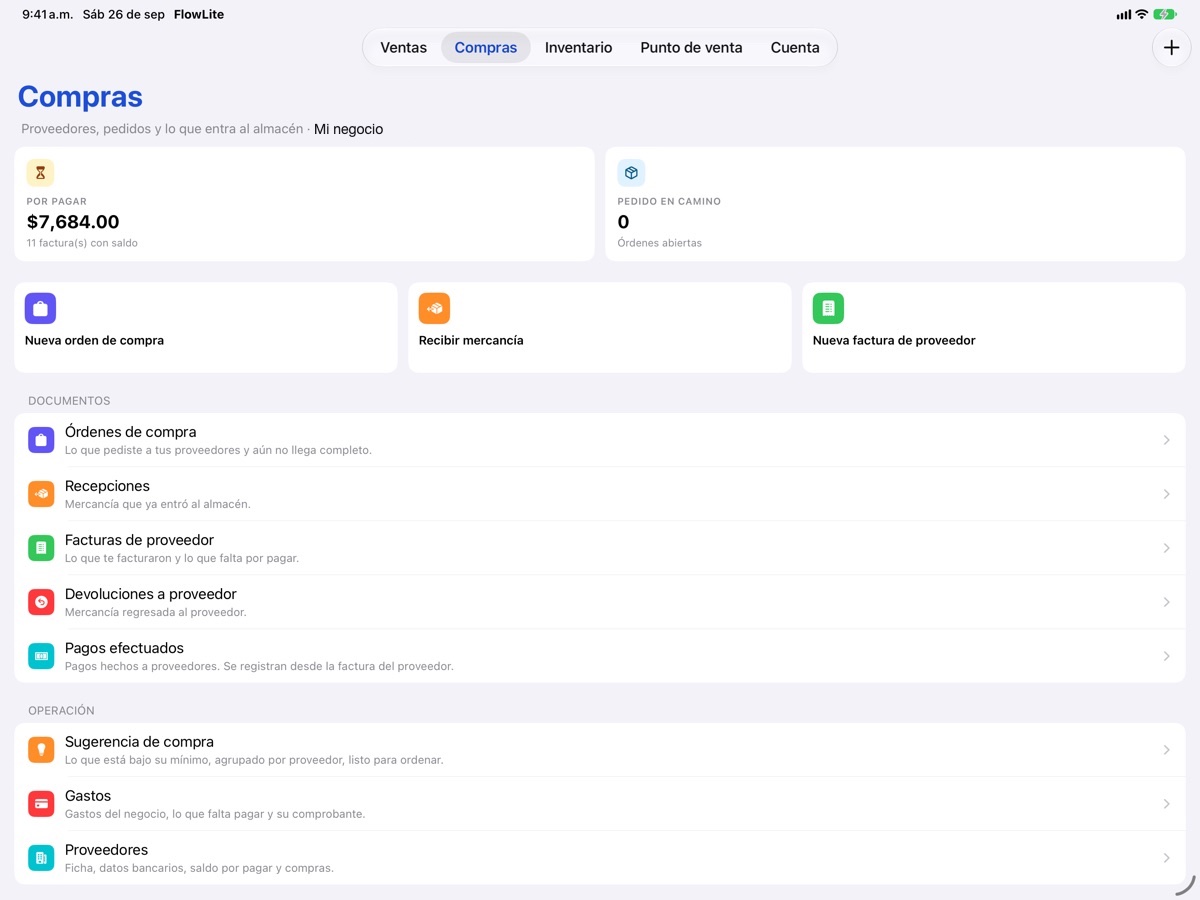Open Sugerencia de compra
This screenshot has height=900, width=1200.
click(x=600, y=750)
